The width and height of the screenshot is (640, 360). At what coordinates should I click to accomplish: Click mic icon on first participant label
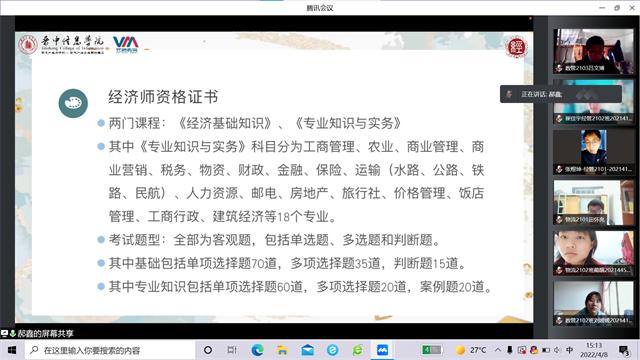559,68
